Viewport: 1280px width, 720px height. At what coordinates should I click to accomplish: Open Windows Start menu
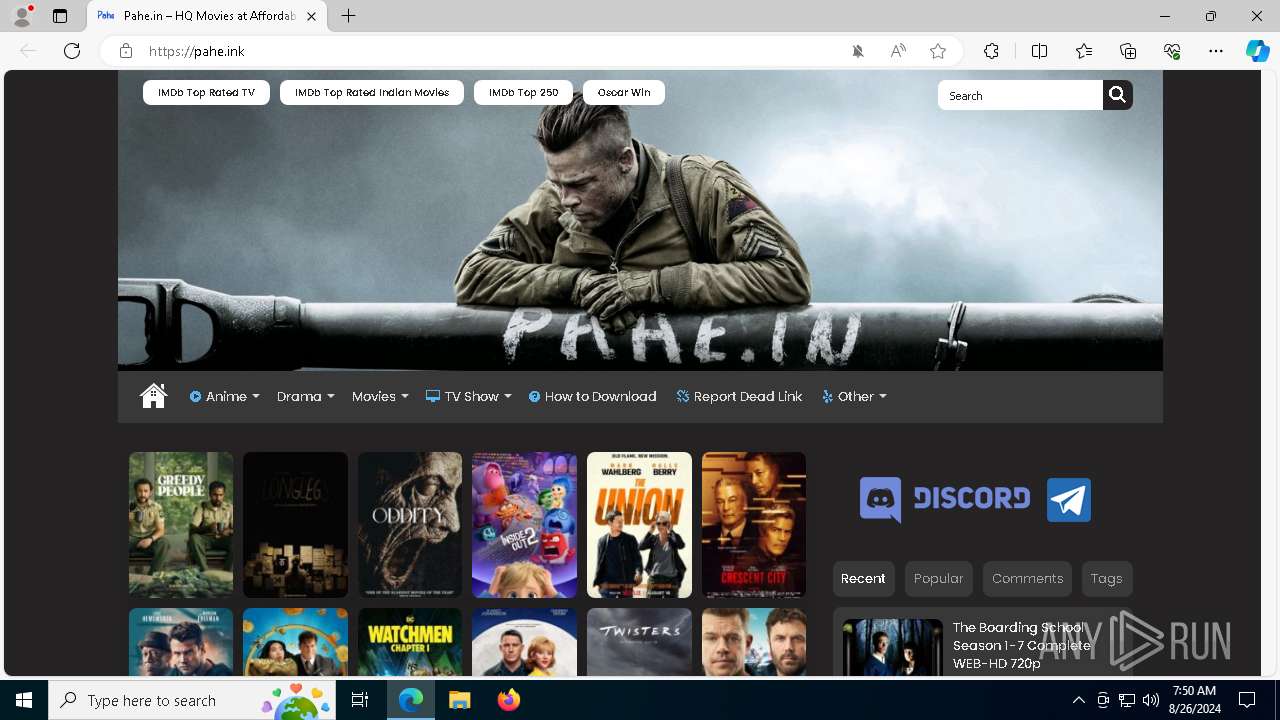tap(24, 700)
